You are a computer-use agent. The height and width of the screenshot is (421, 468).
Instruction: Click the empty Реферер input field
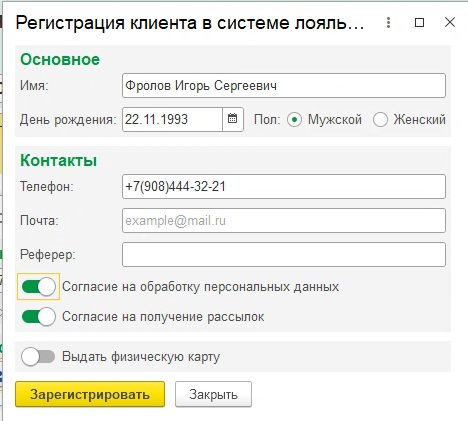(x=284, y=255)
